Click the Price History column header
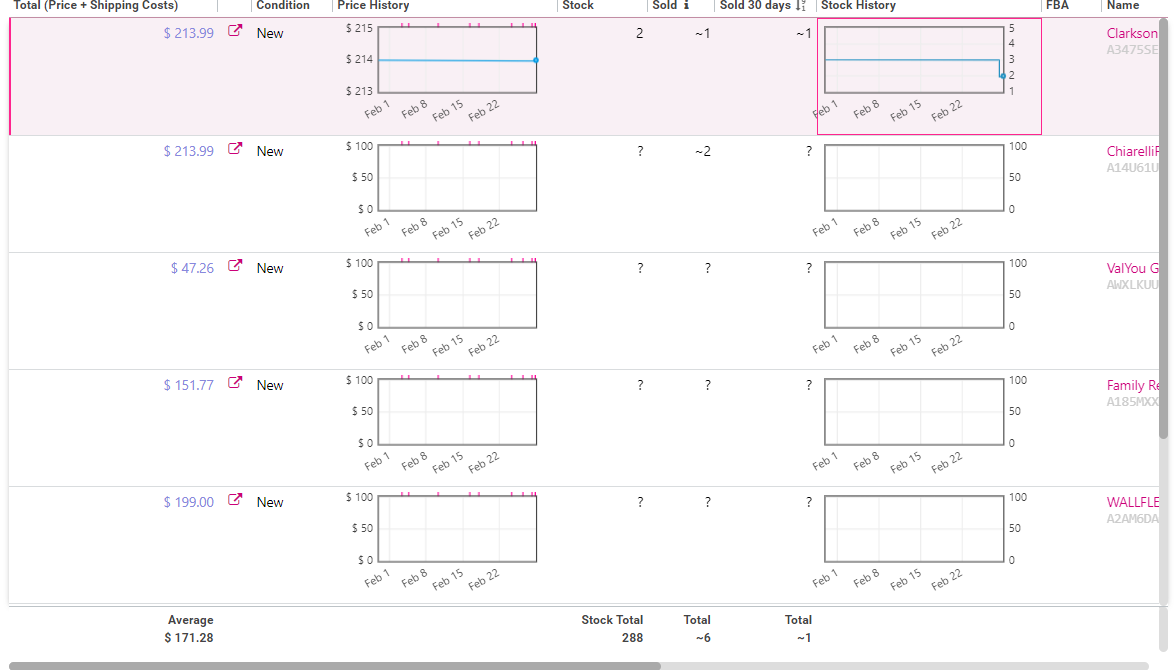Screen dimensions: 1174x670 (373, 5)
